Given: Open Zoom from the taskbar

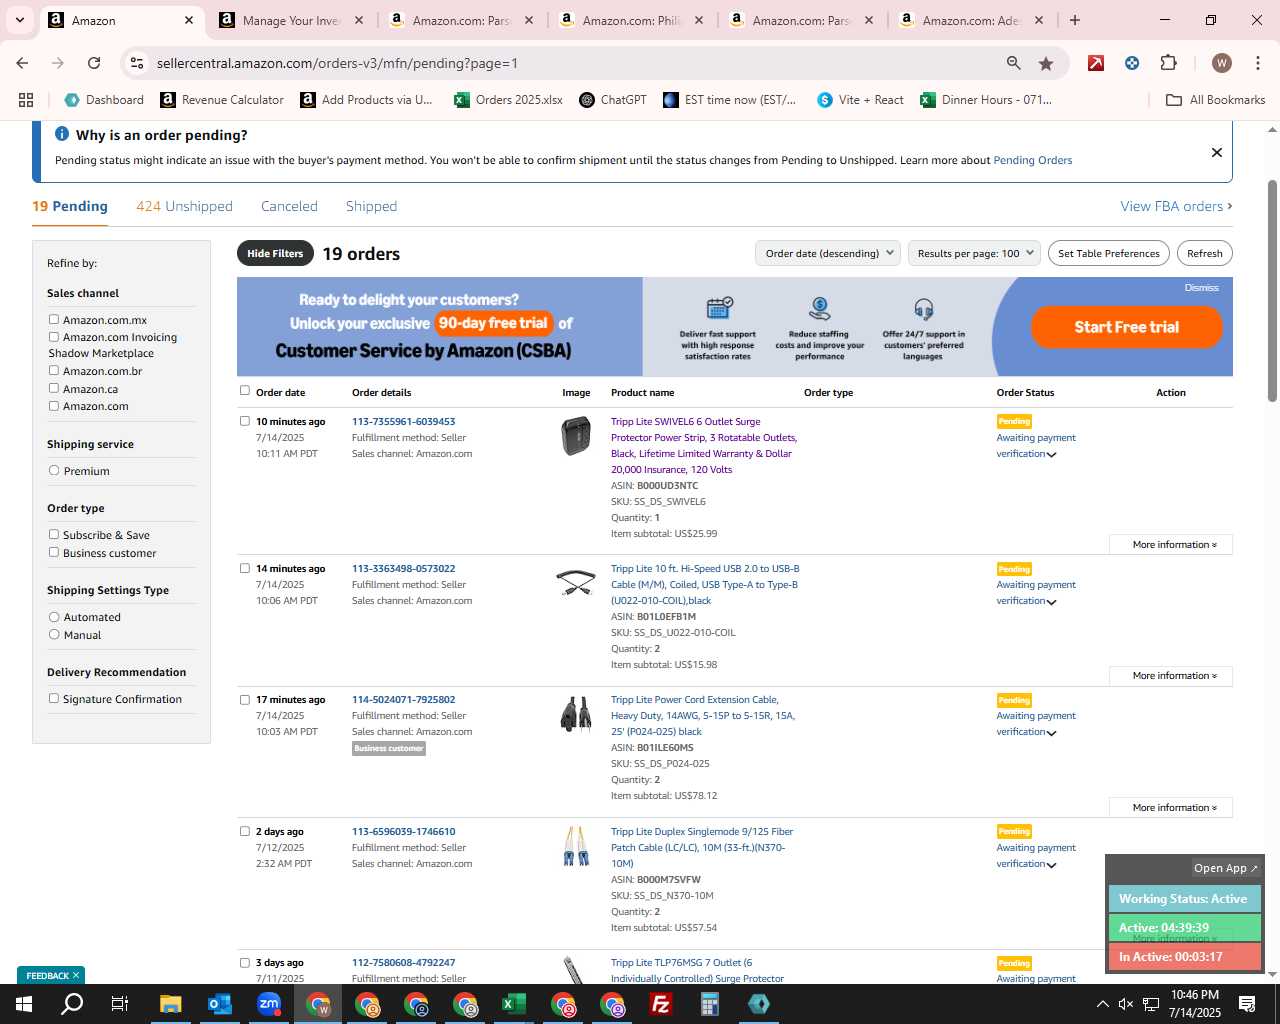Looking at the screenshot, I should click(x=269, y=1004).
